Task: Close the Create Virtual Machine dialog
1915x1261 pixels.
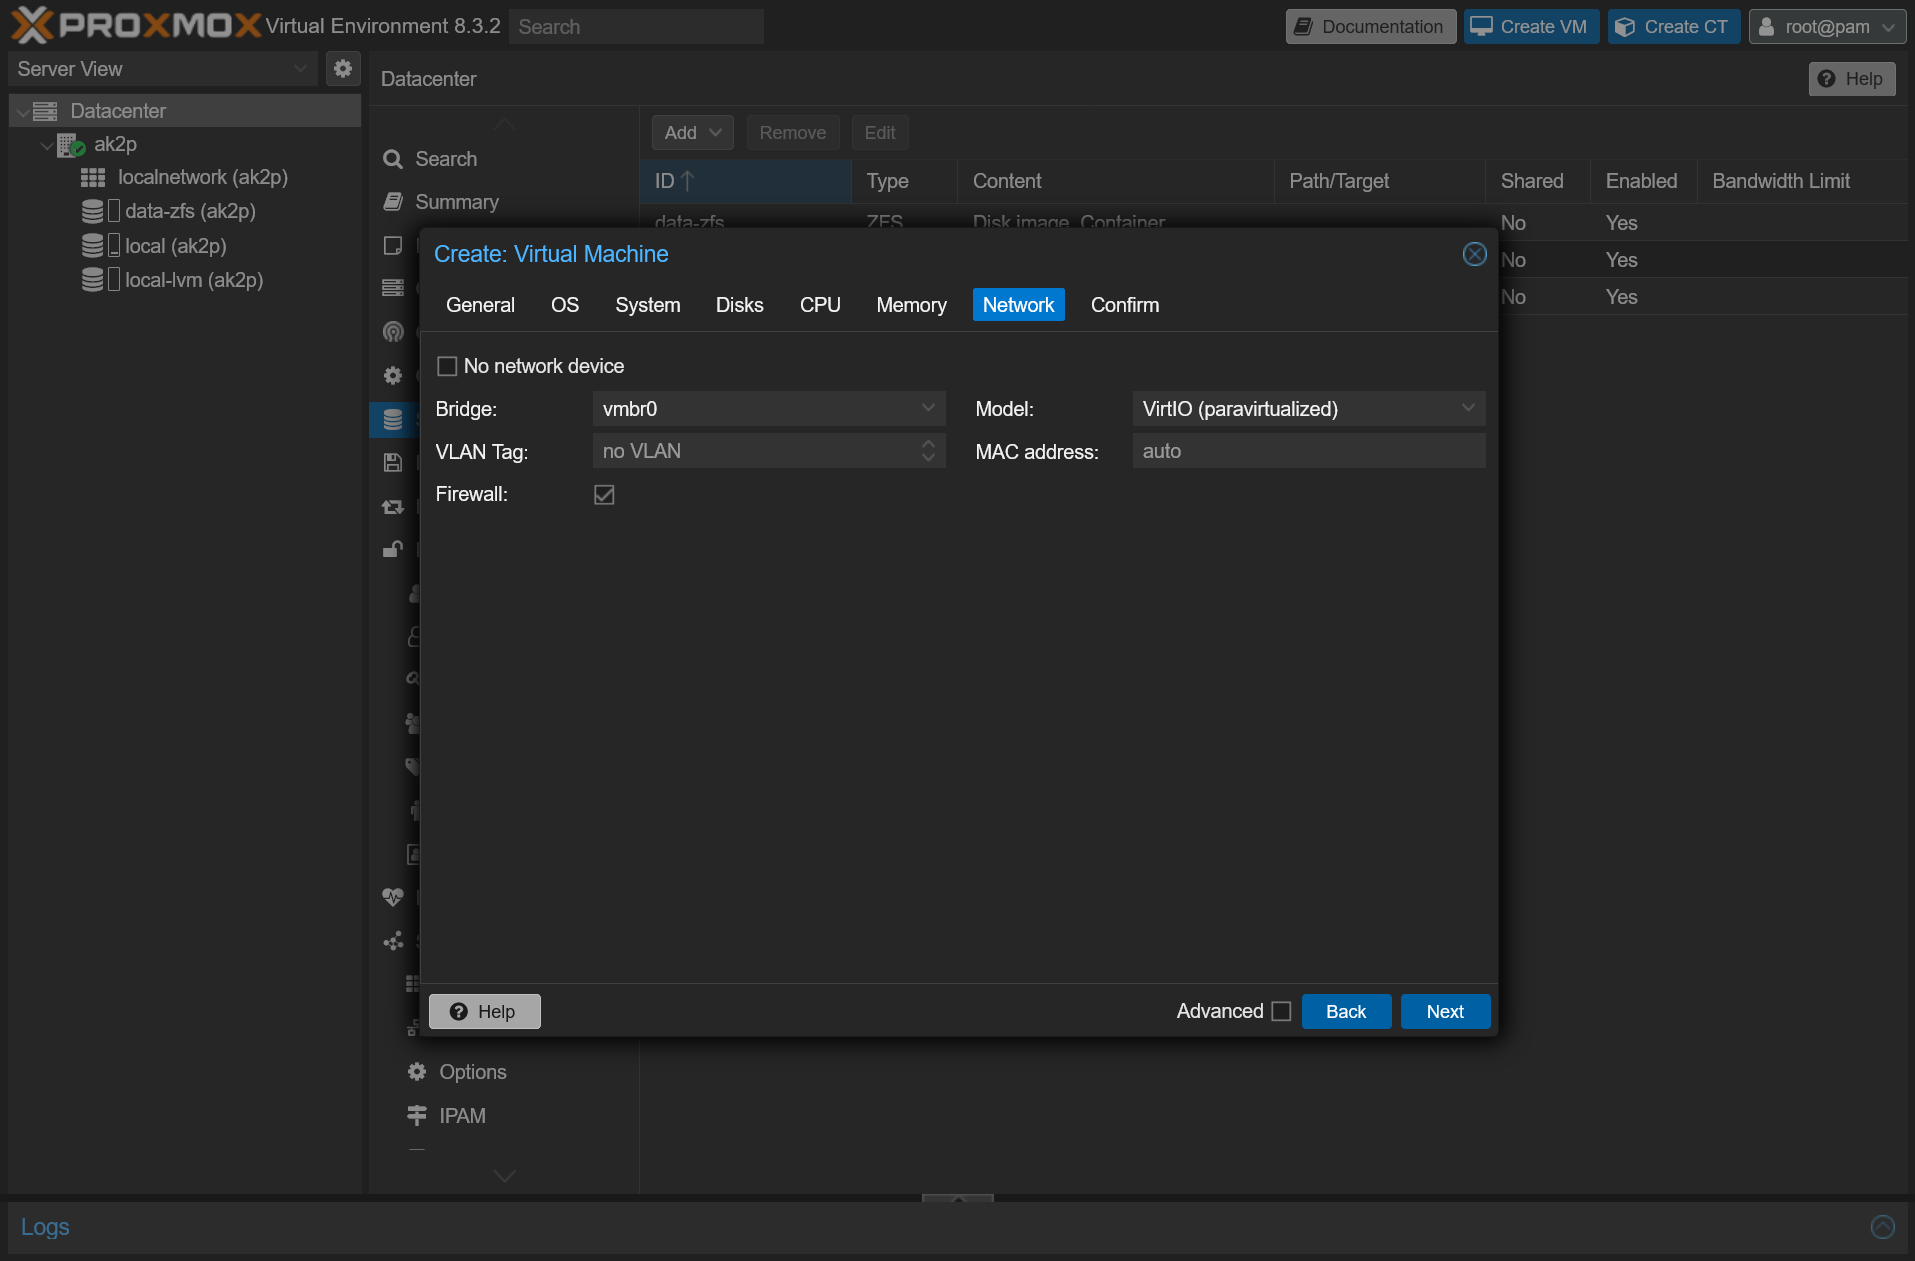Action: click(1474, 254)
